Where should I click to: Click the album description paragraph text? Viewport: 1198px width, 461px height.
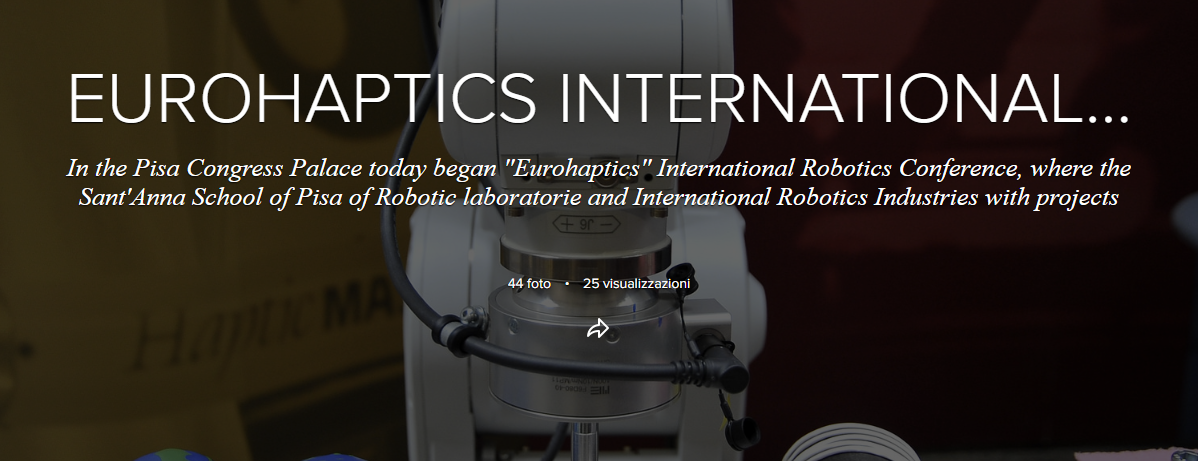[x=598, y=183]
